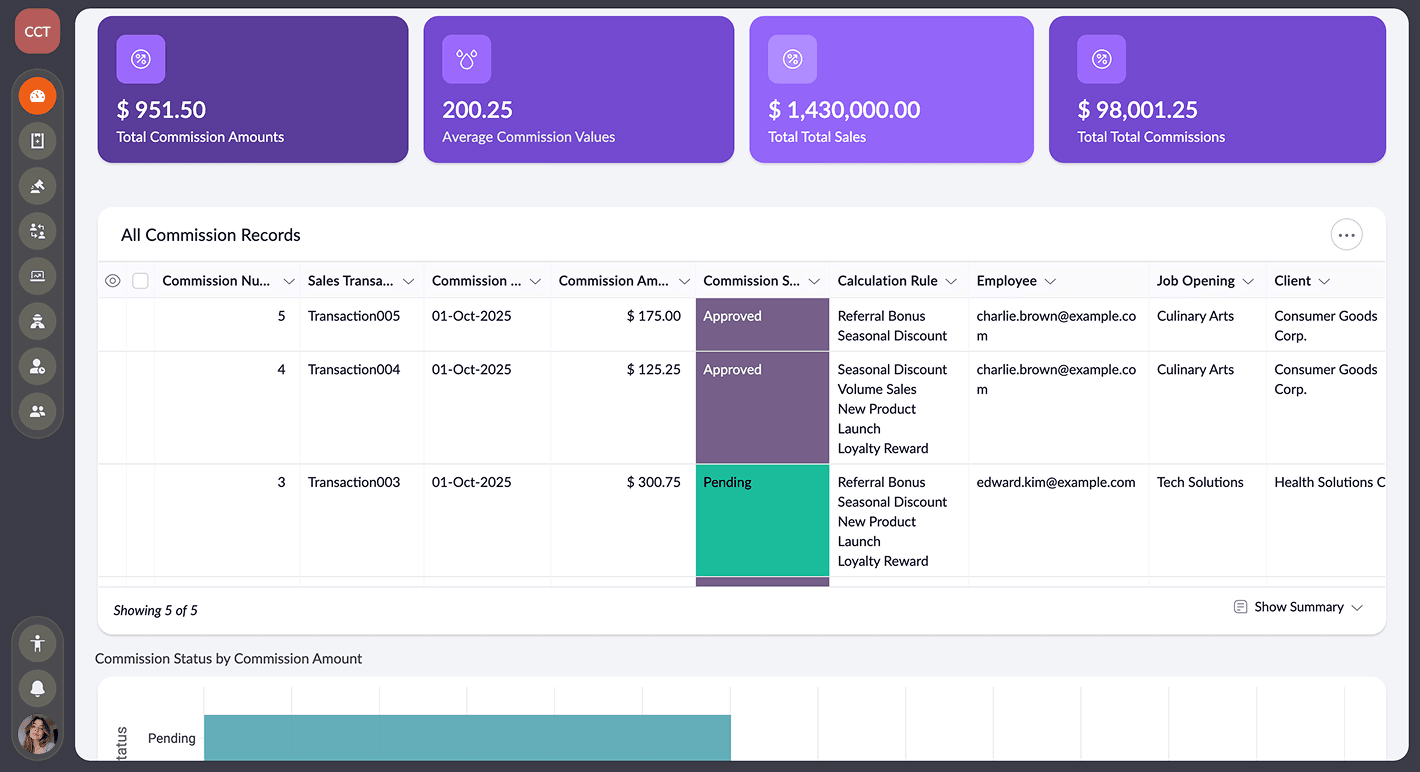Viewport: 1420px width, 772px height.
Task: Click the gavel icon in the sidebar
Action: [37, 186]
